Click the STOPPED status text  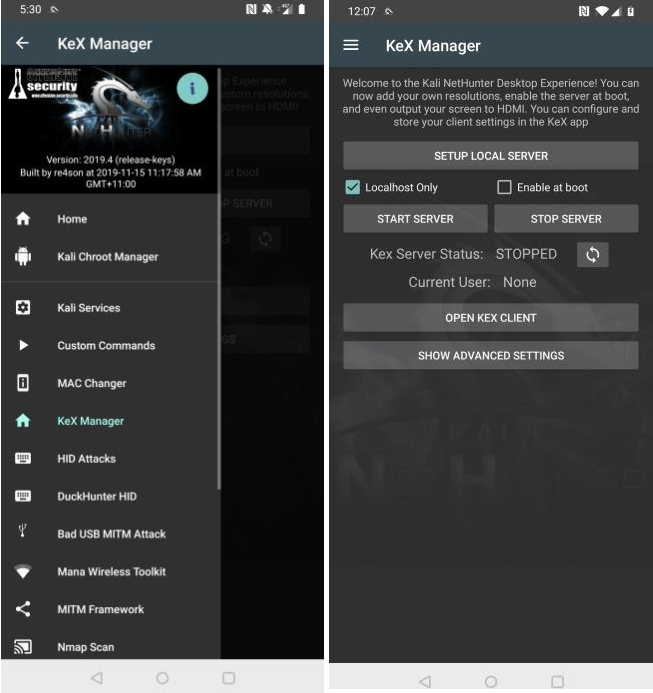coord(526,254)
